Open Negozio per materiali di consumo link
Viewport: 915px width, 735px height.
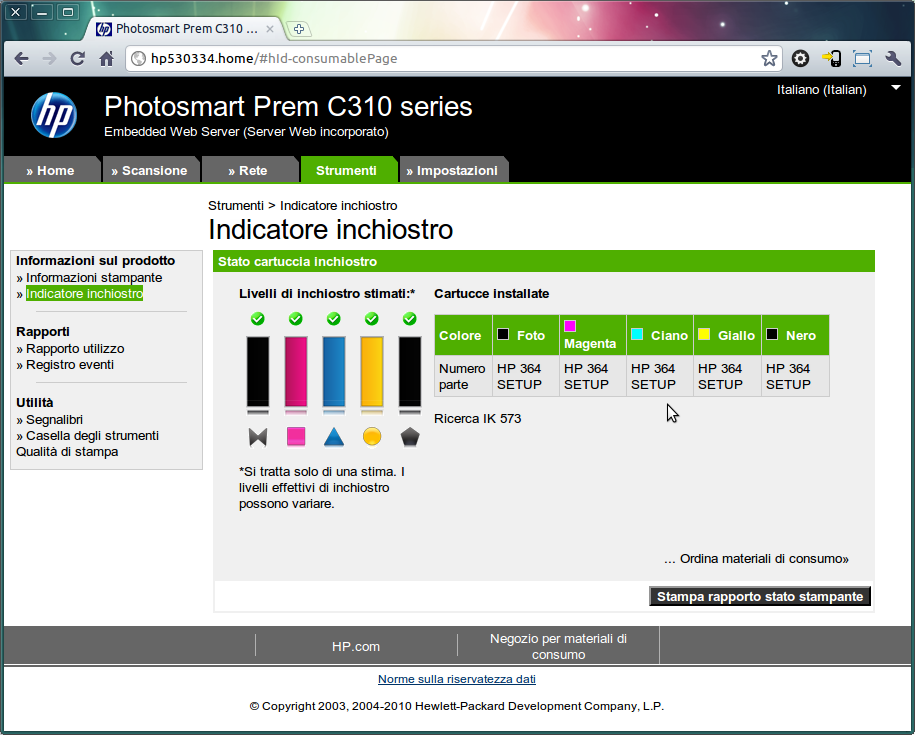pos(558,646)
